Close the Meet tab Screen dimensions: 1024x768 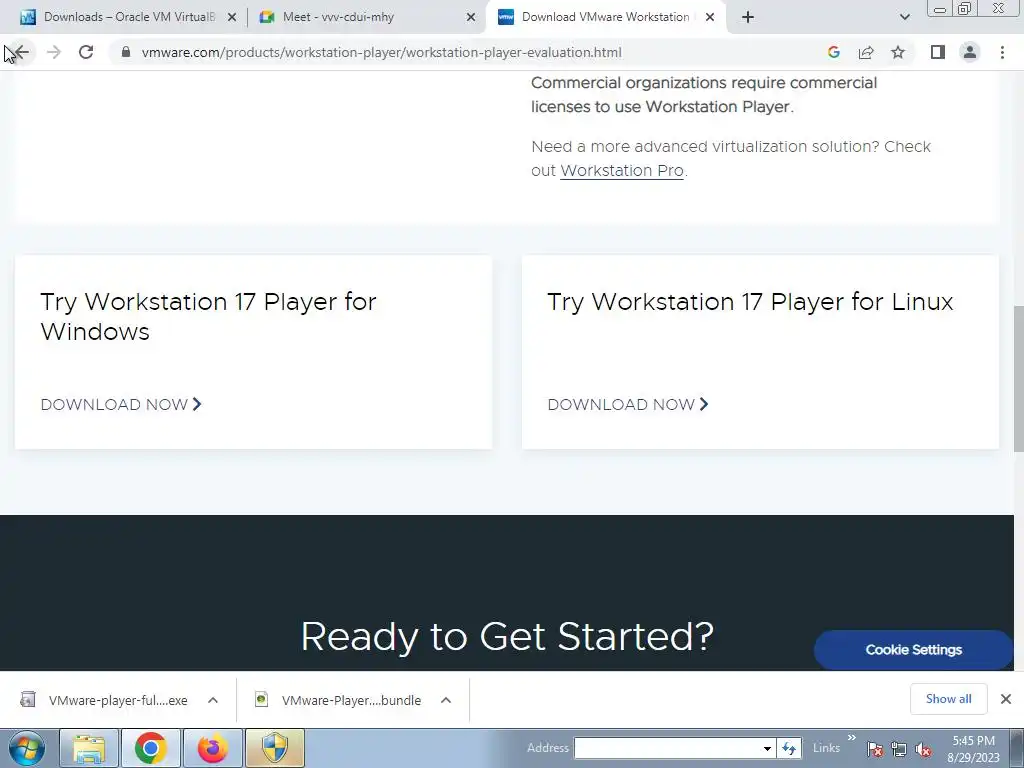(471, 17)
